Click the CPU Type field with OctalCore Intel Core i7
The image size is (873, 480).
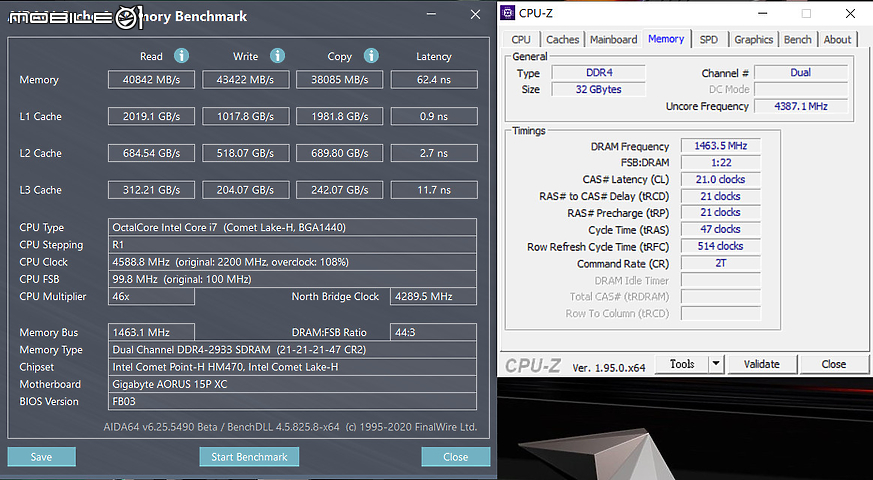(x=292, y=227)
